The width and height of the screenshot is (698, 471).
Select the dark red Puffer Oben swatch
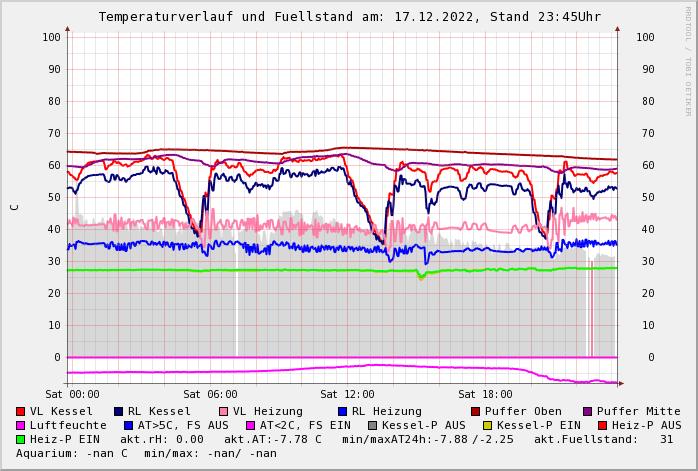pyautogui.click(x=476, y=411)
